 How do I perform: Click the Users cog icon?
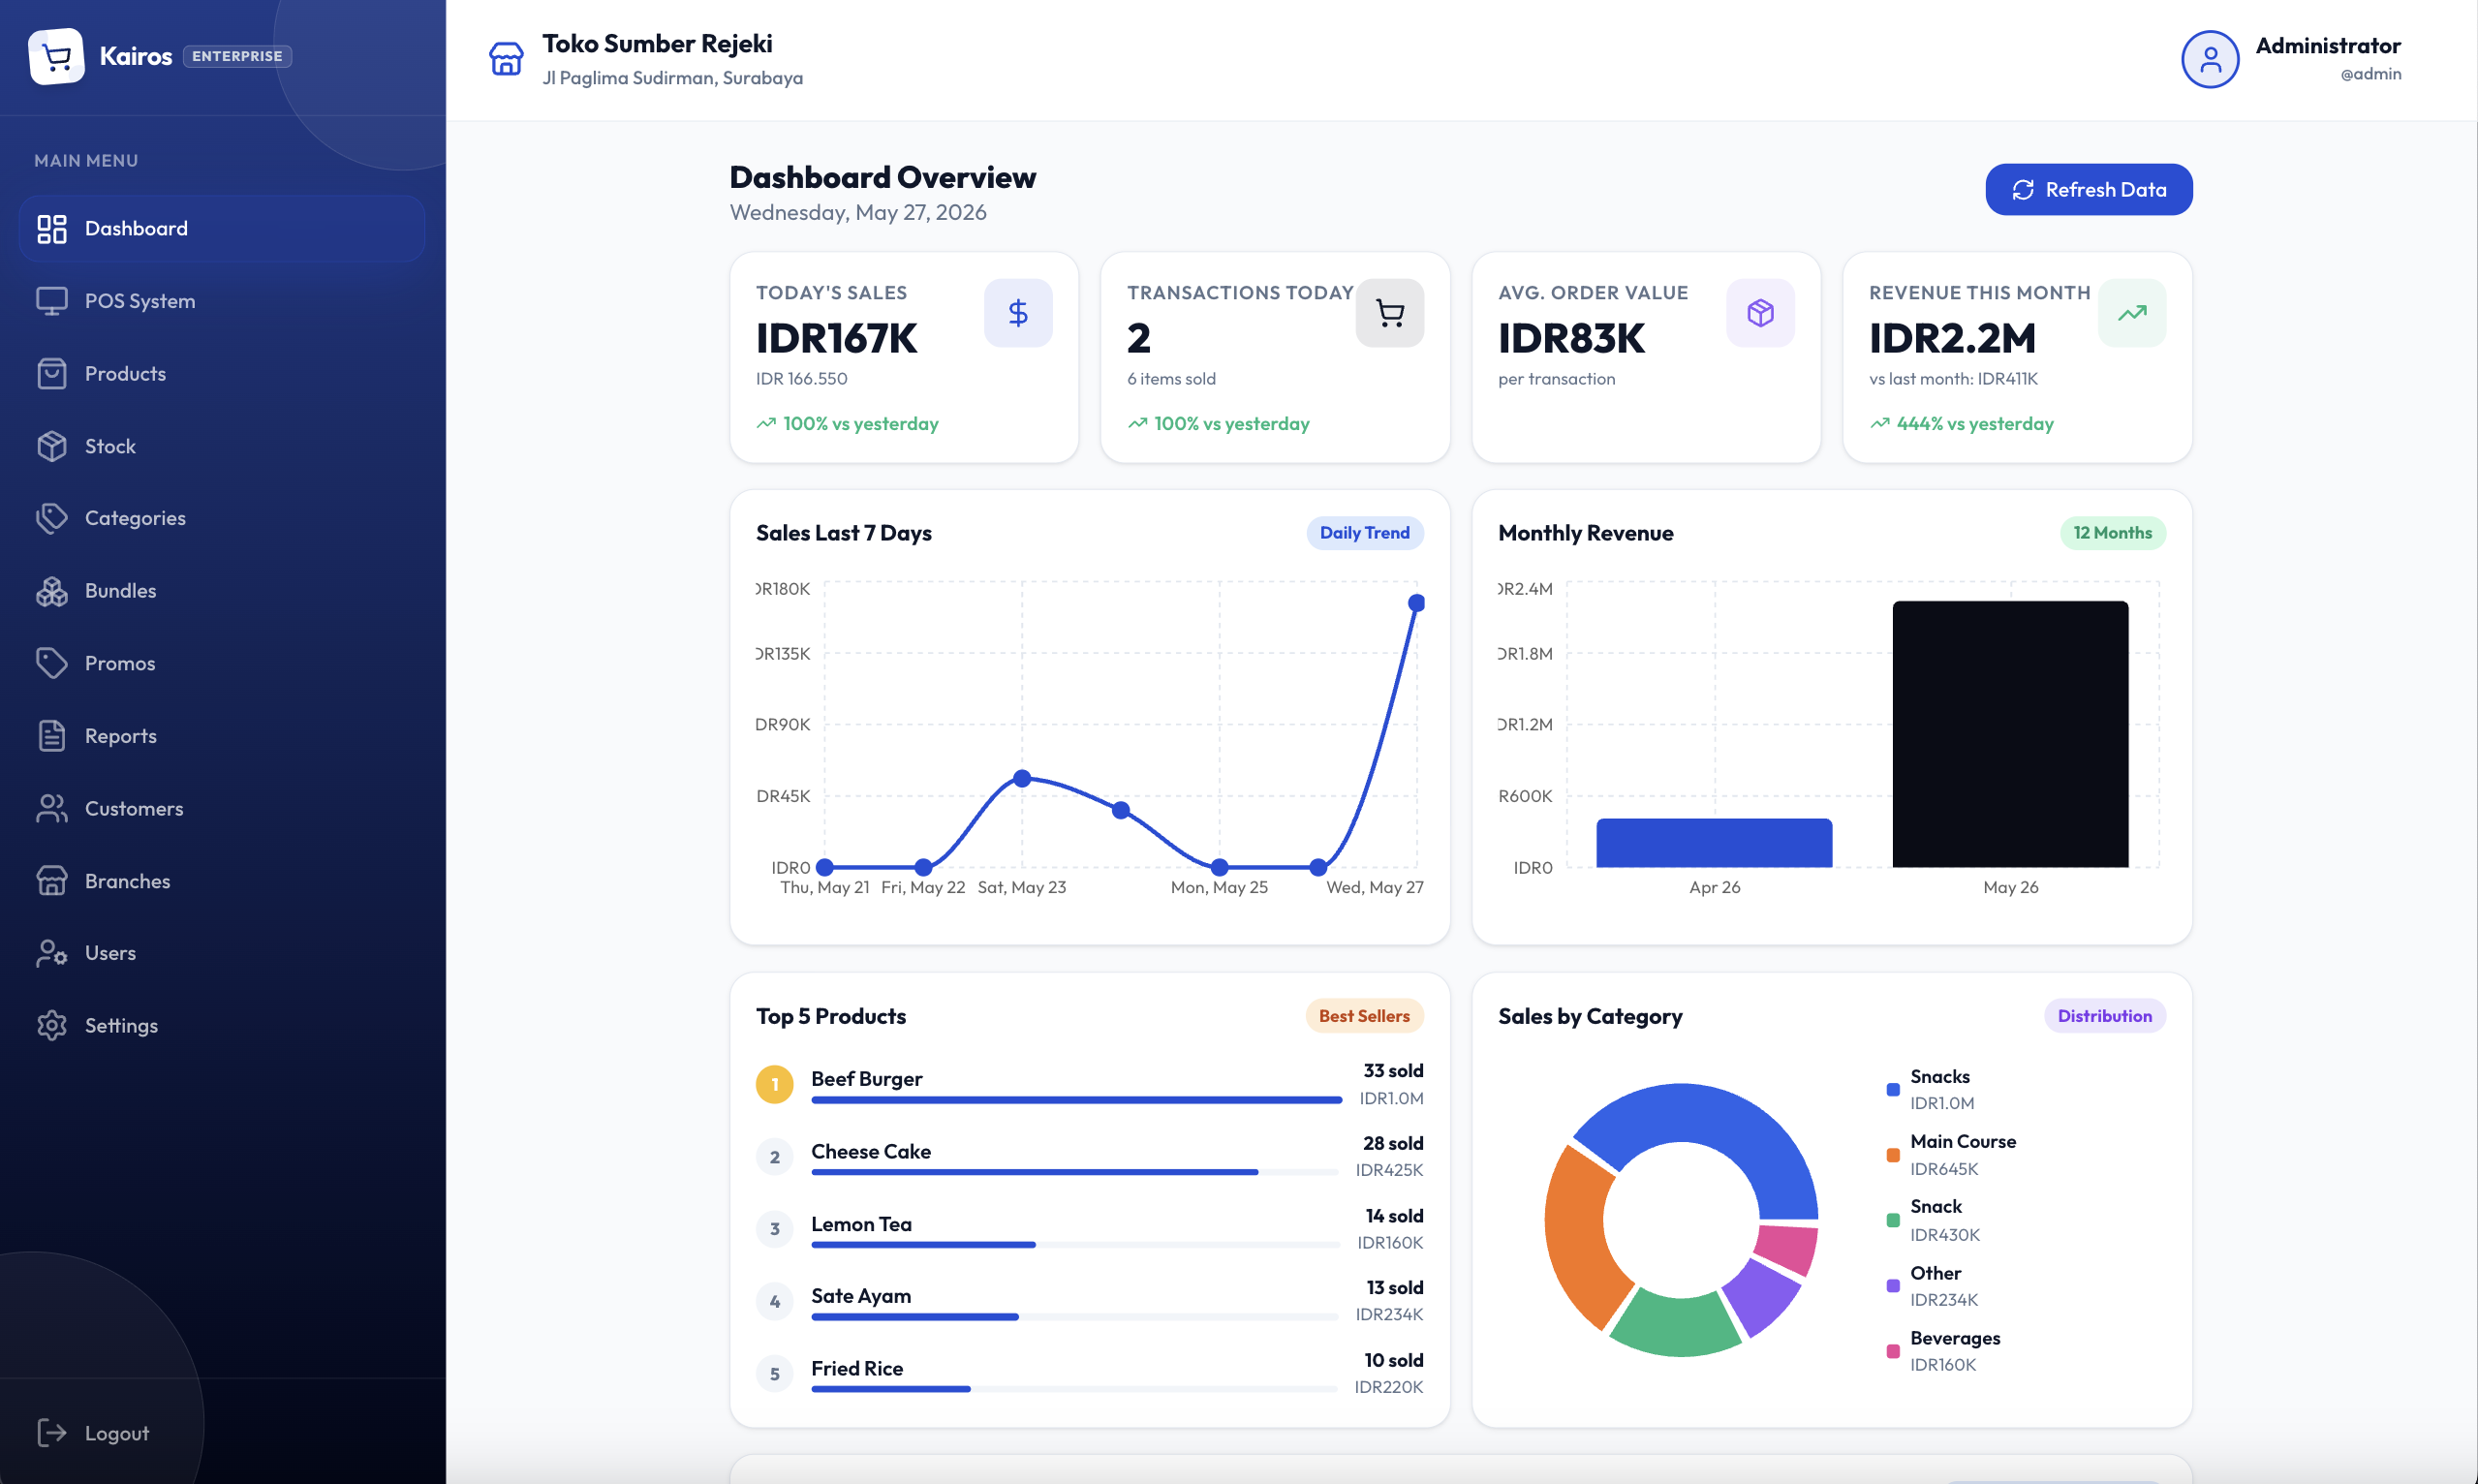point(52,953)
